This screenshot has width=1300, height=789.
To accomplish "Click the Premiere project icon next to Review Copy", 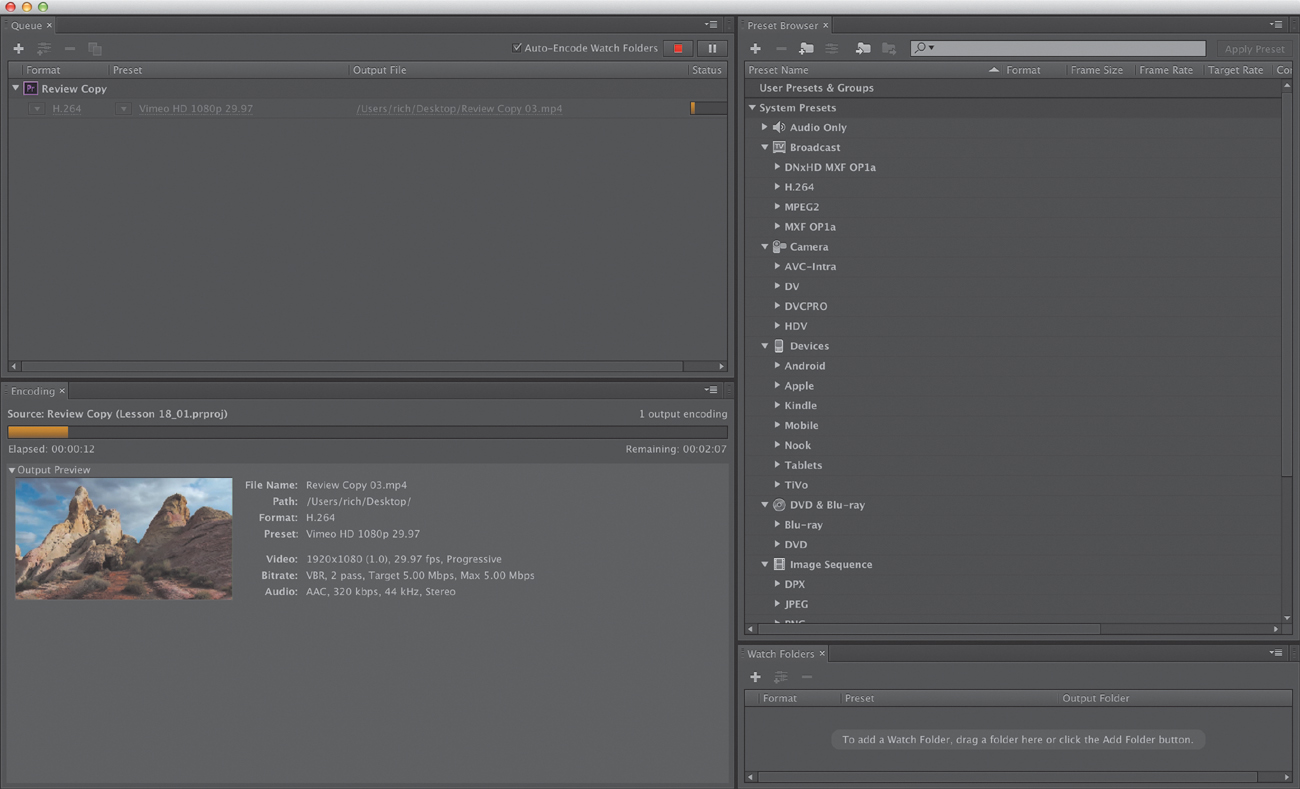I will [x=31, y=88].
